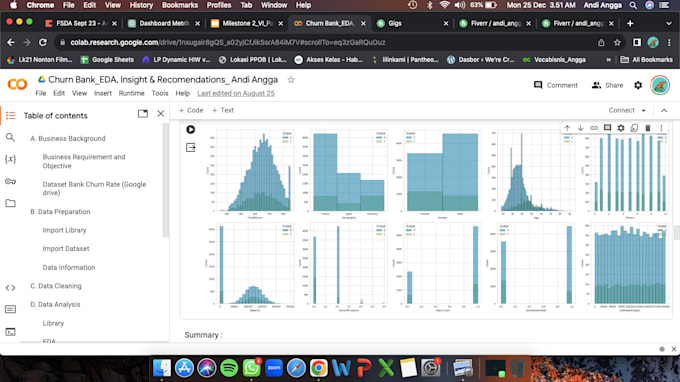Bookmark this page with star icon
This screenshot has height=382, width=680.
(617, 42)
